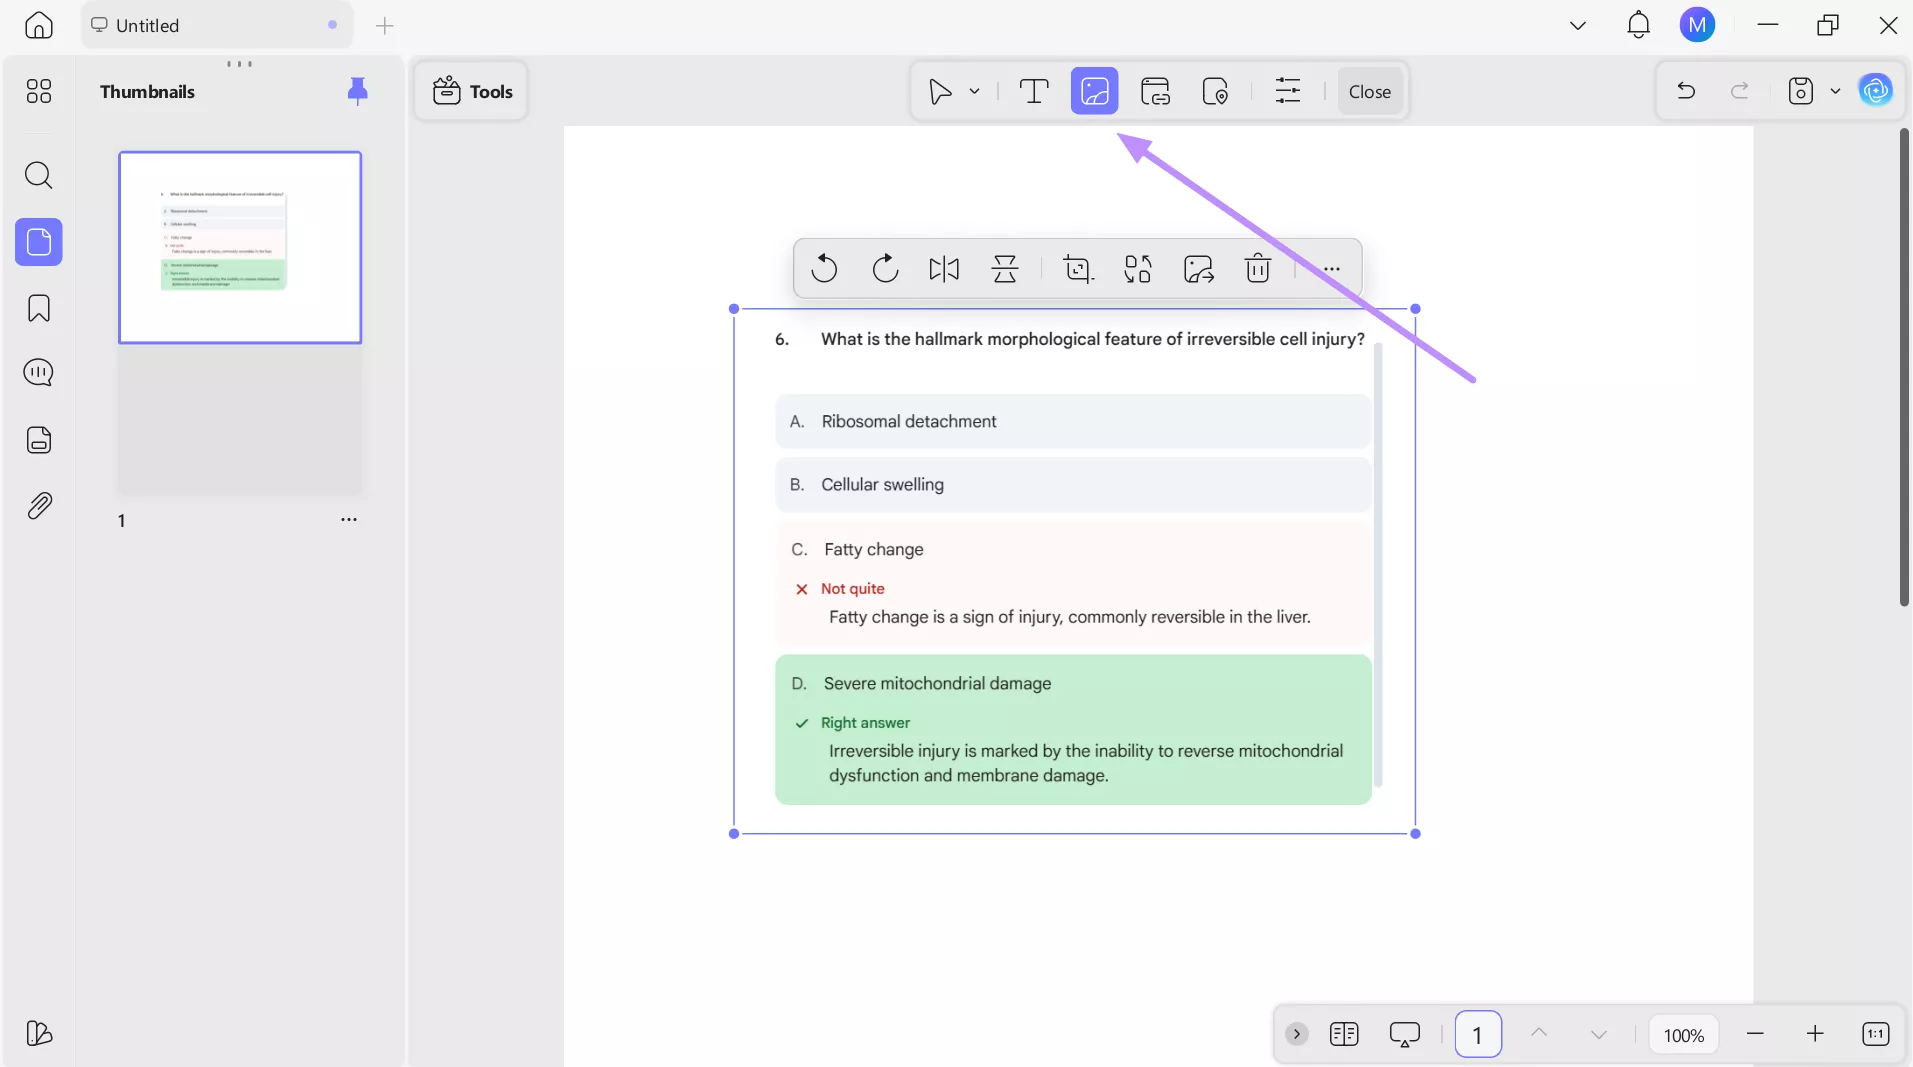Start slideshow presentation mode
1913x1067 pixels.
coord(1405,1034)
